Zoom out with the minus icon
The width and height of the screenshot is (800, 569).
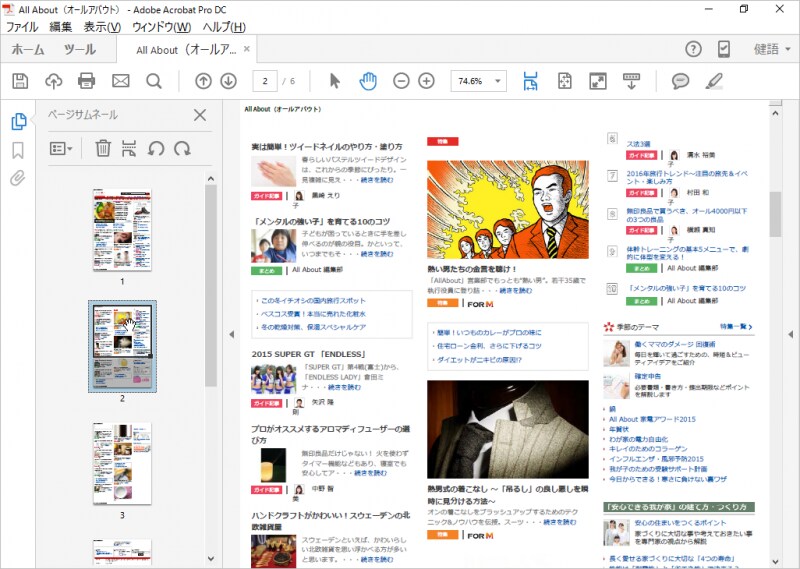click(x=401, y=81)
